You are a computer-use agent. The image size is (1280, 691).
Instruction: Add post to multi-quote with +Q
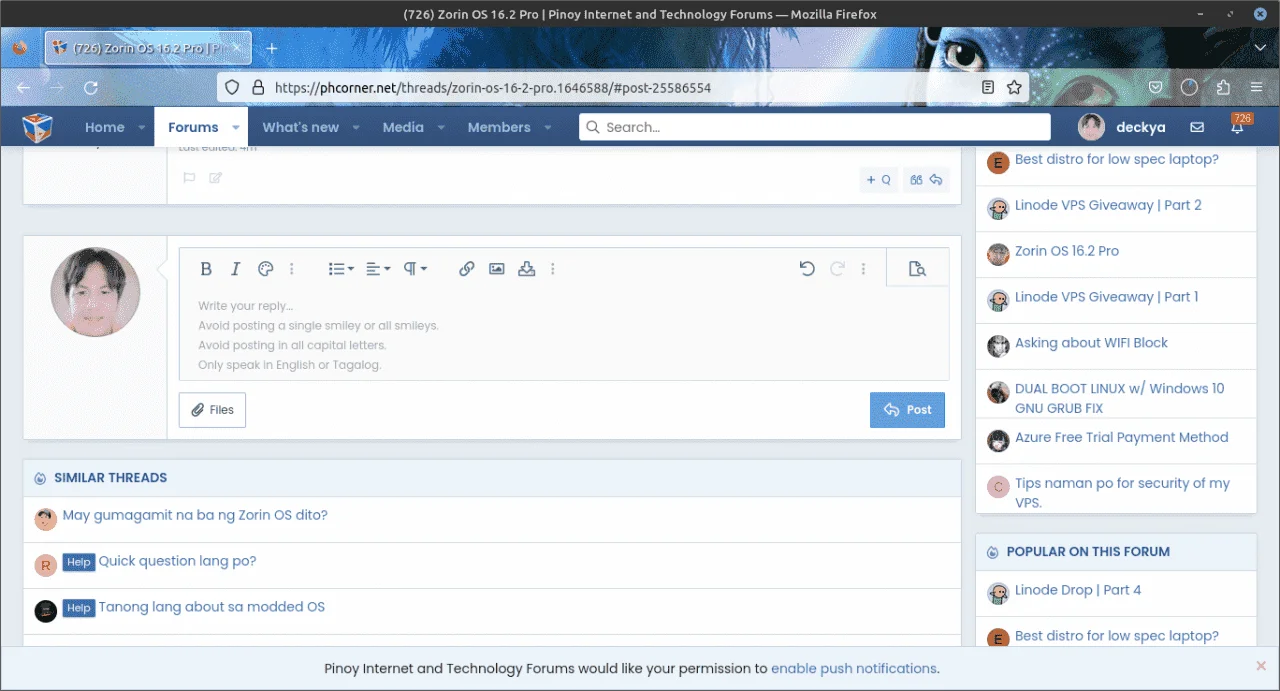point(879,180)
